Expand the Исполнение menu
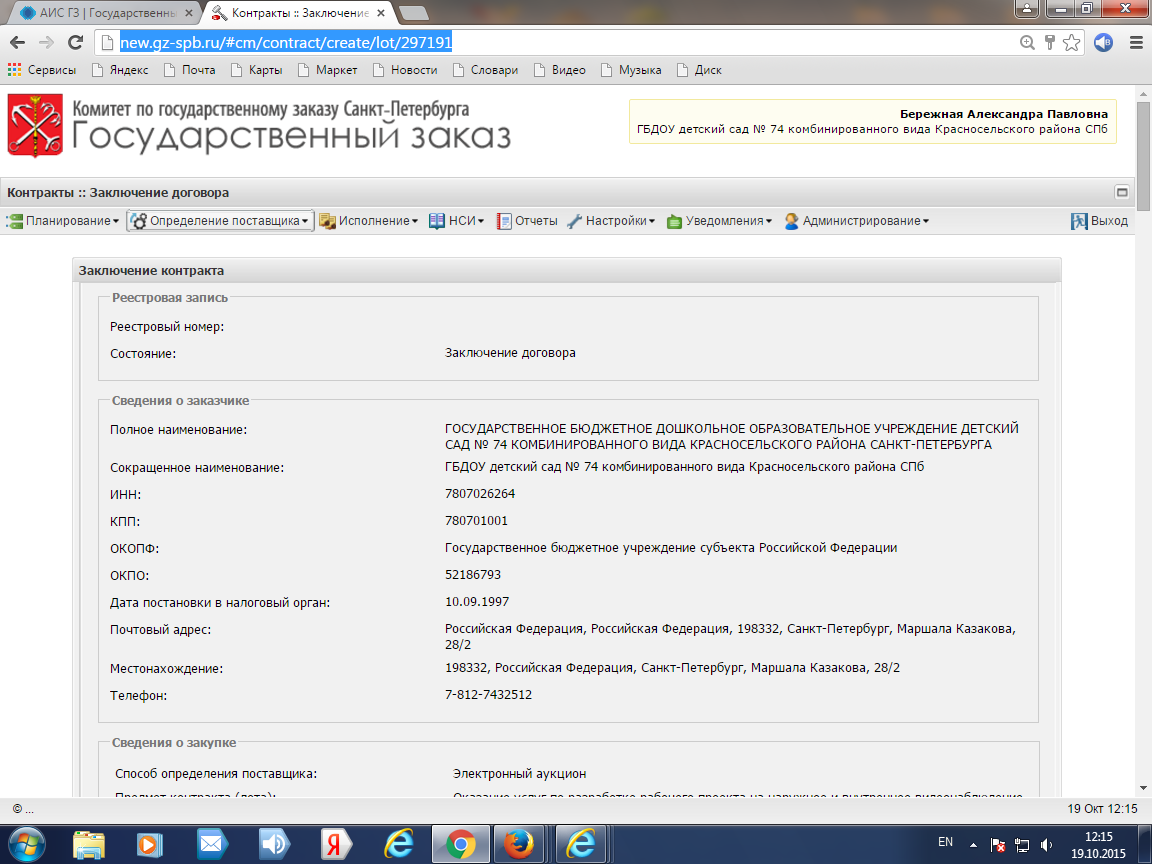This screenshot has width=1152, height=864. coord(369,221)
